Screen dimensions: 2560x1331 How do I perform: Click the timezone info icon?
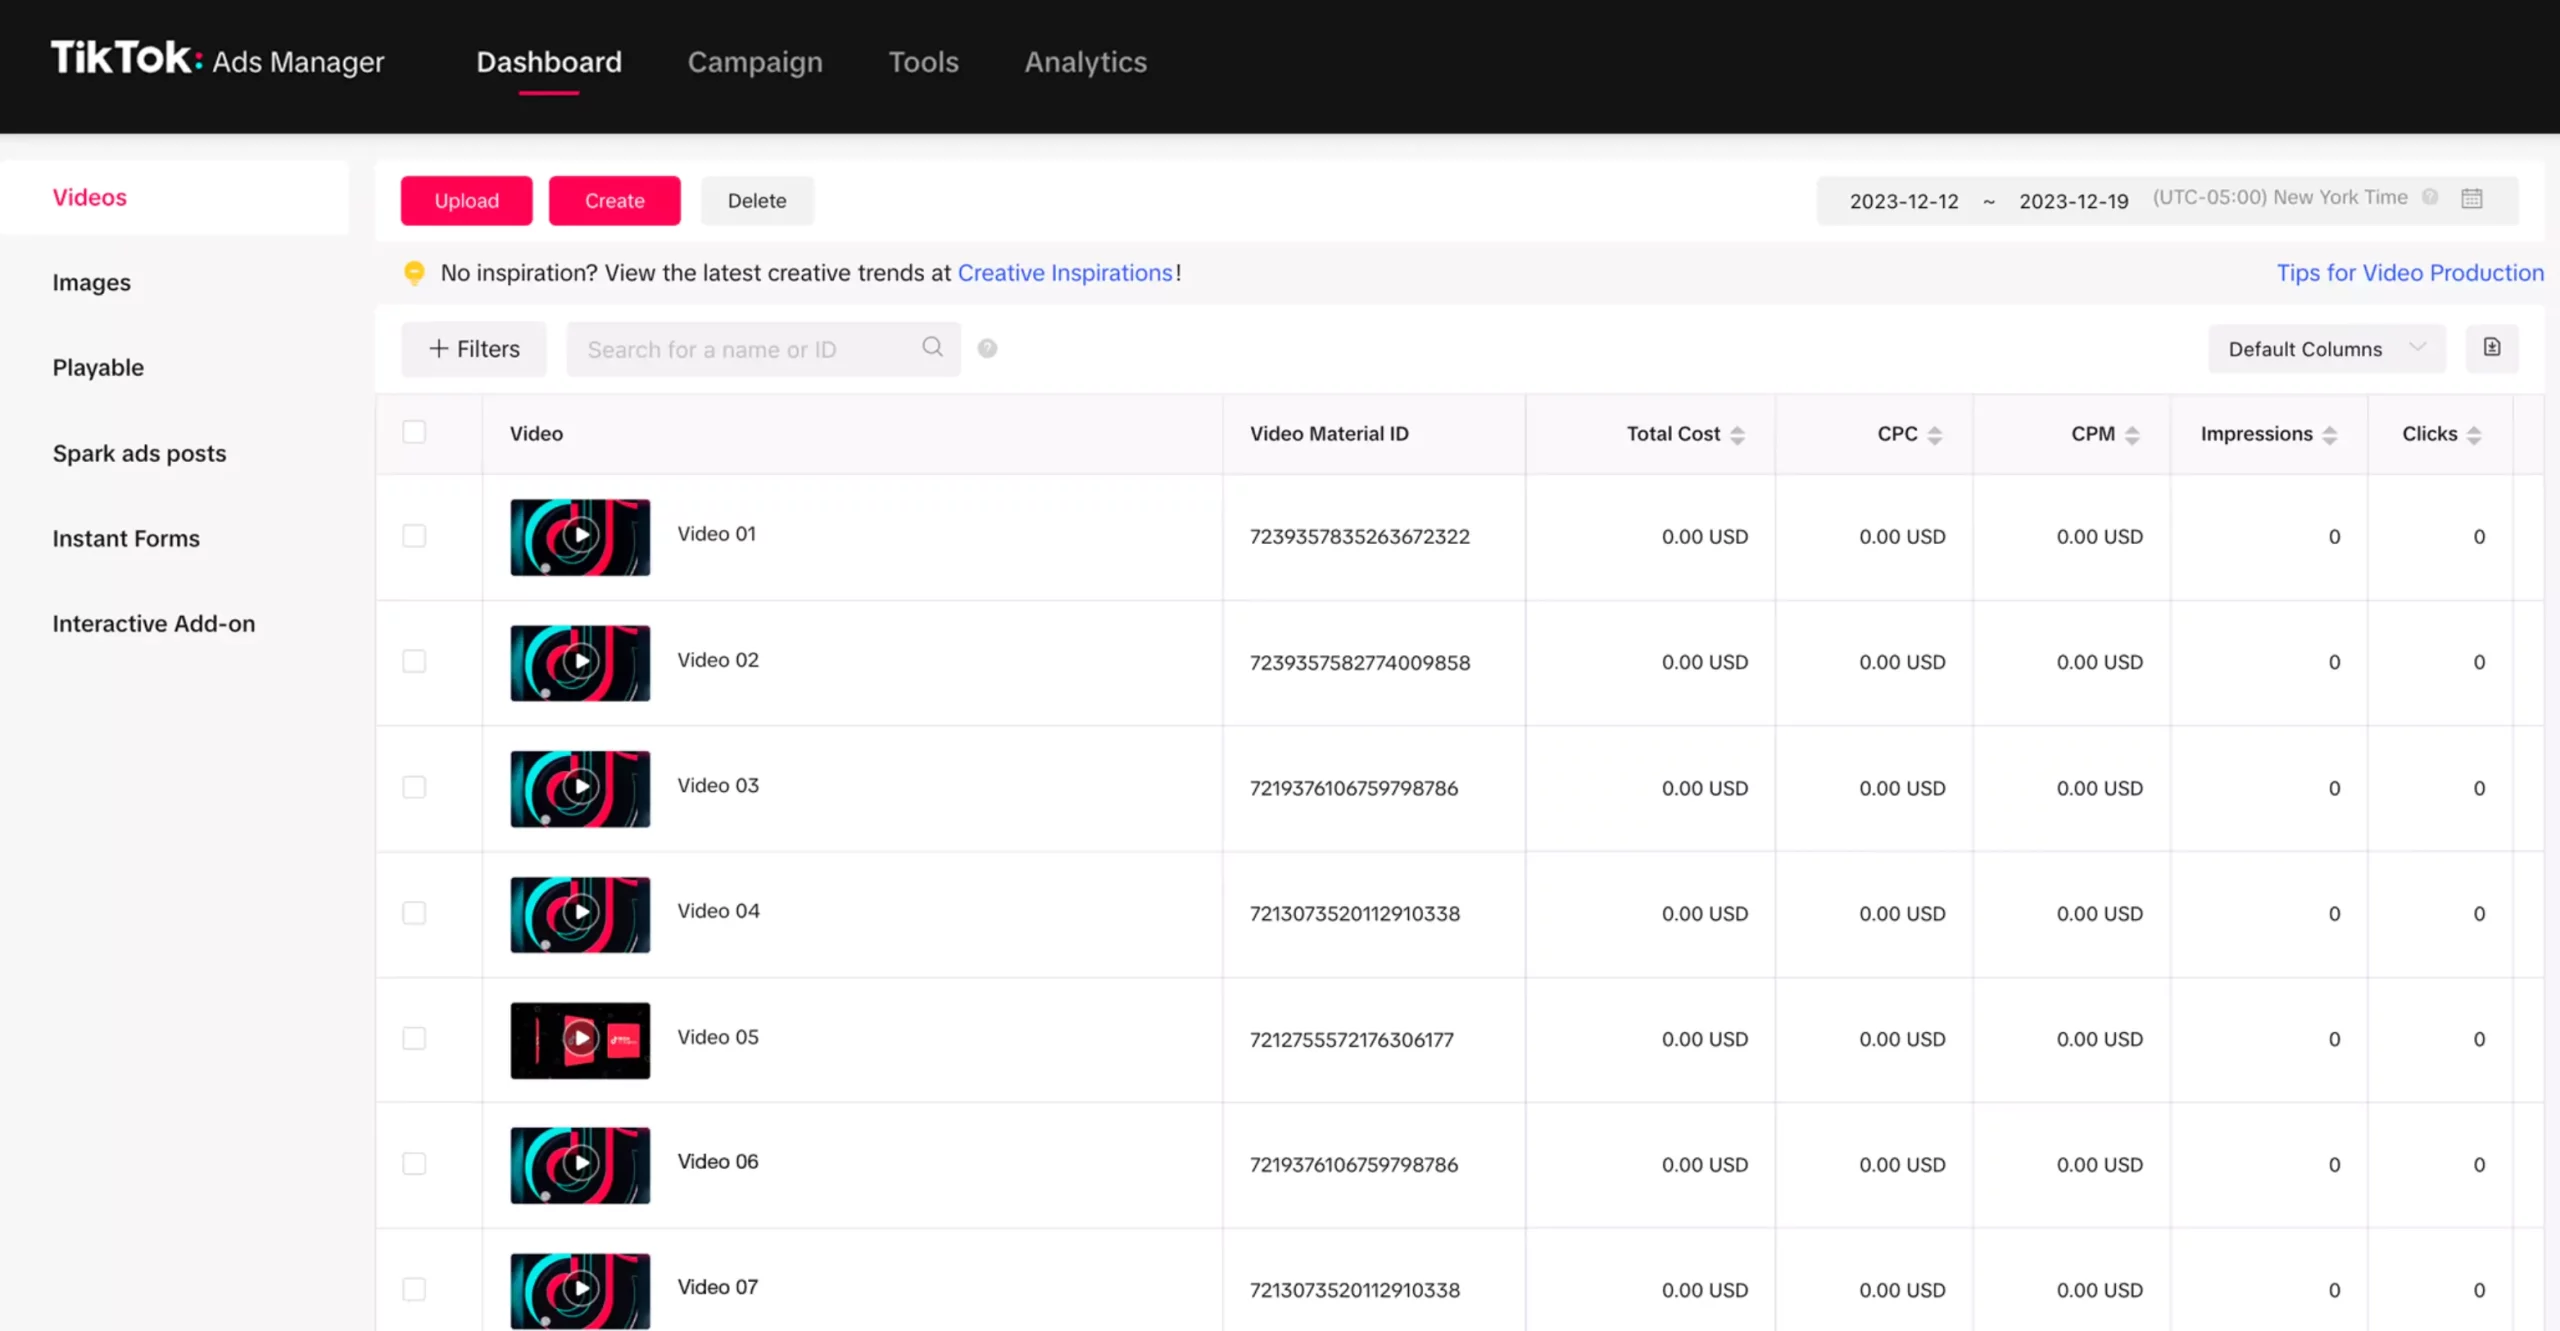coord(2430,198)
